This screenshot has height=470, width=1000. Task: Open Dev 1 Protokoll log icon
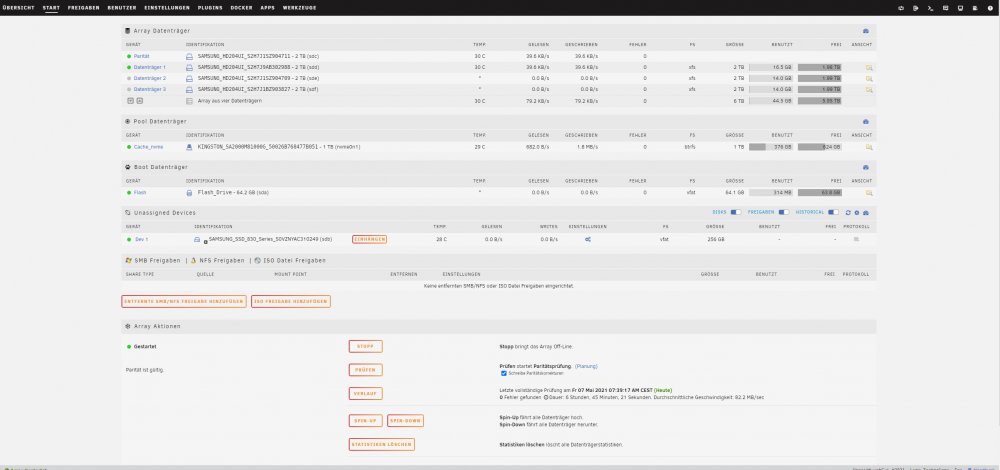pos(856,239)
